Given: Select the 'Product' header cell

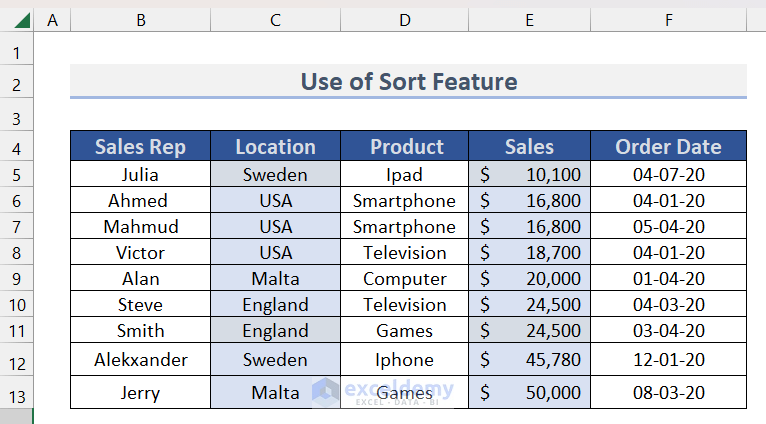Looking at the screenshot, I should click(404, 147).
